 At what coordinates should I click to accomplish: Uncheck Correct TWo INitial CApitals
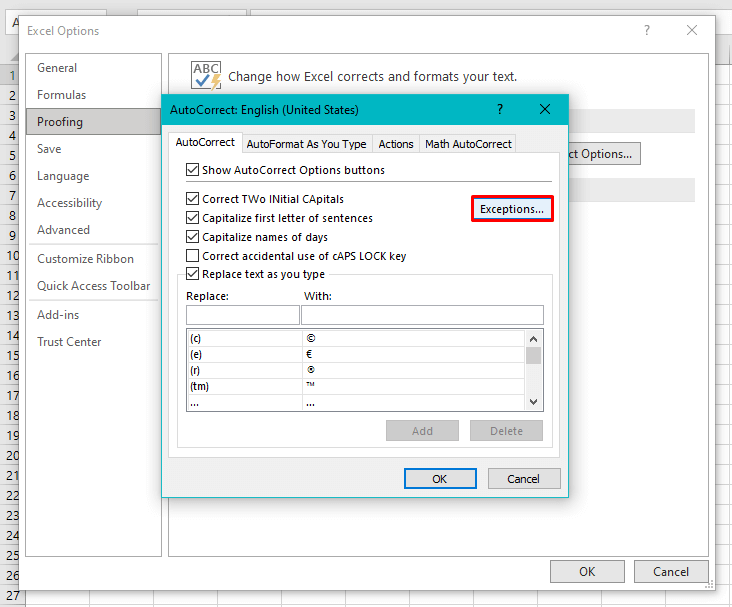click(193, 199)
